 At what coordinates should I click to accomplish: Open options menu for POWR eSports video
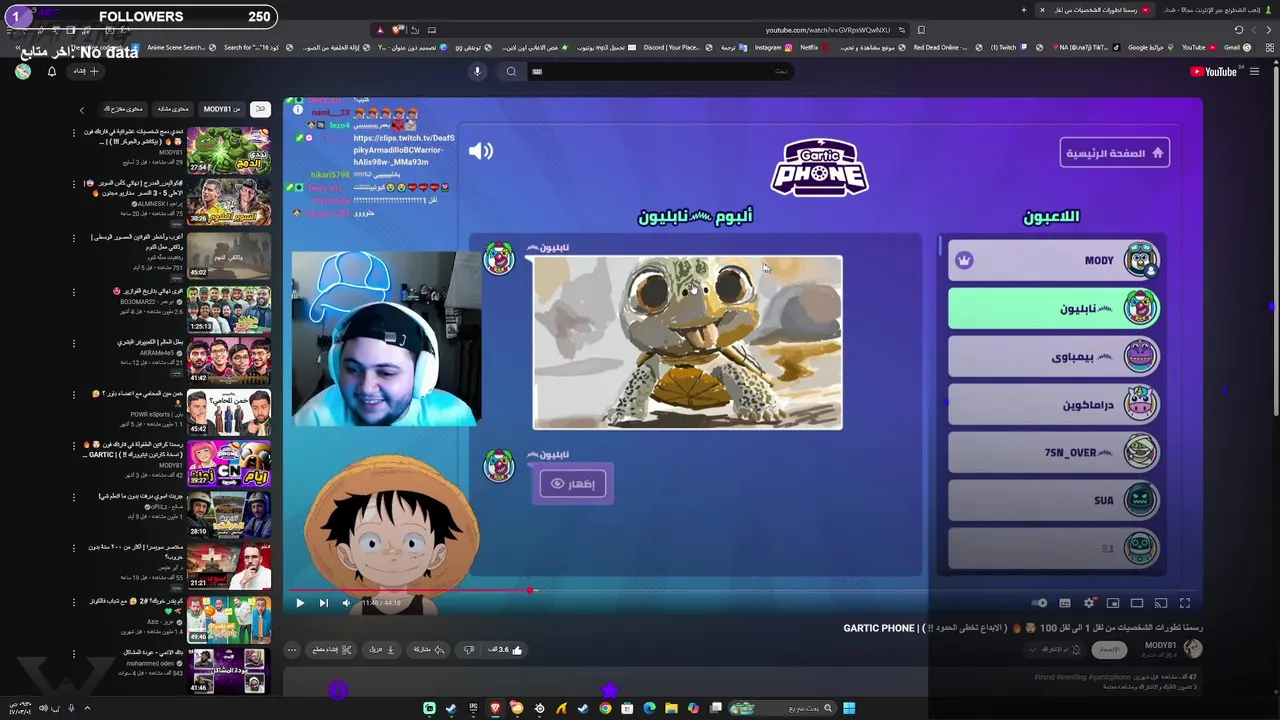[74, 394]
